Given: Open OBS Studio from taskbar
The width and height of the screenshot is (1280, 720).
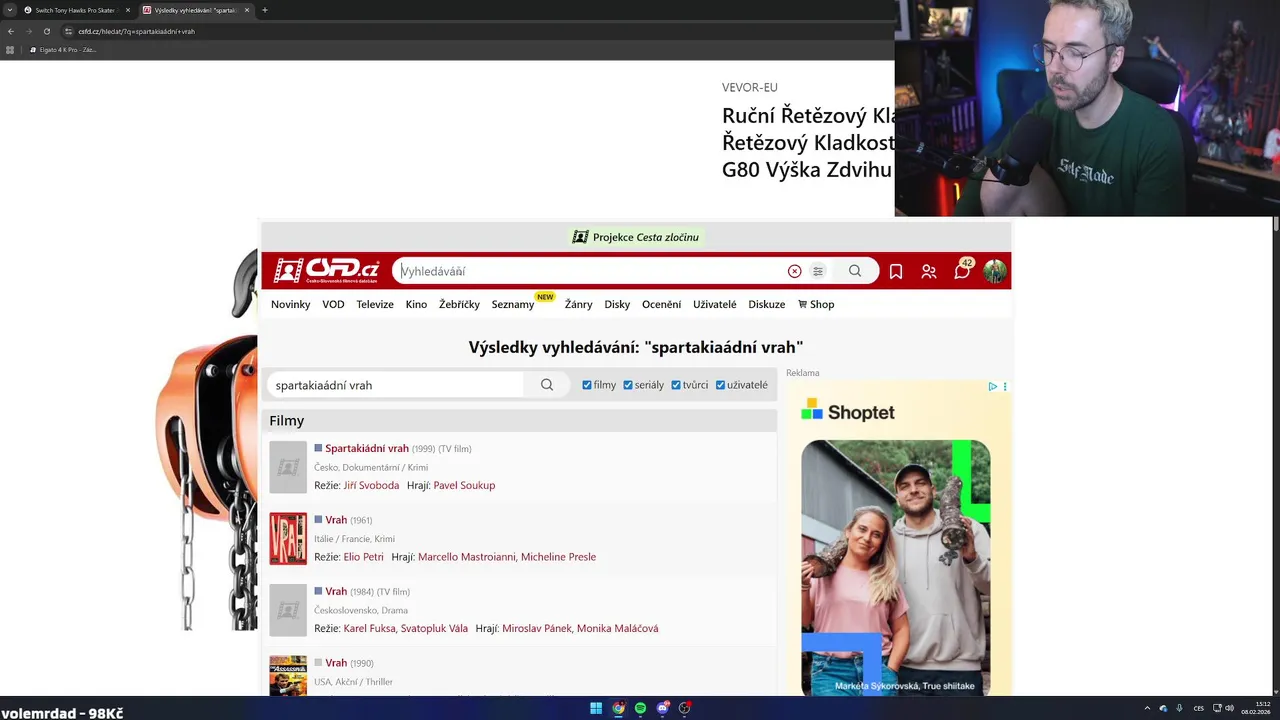Looking at the screenshot, I should pos(684,708).
